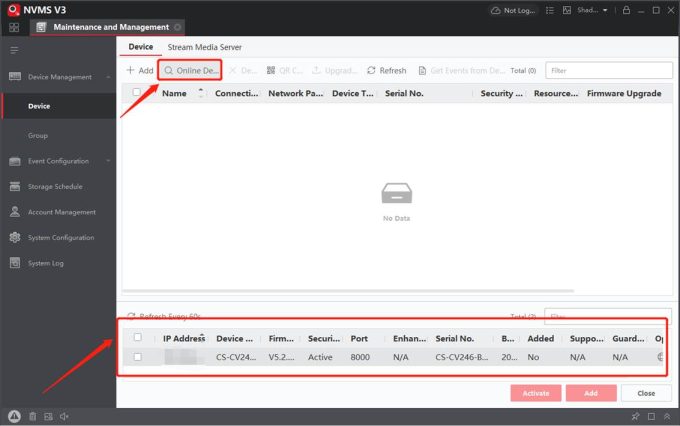
Task: Click the grid menu icon below the logo
Action: 15,27
